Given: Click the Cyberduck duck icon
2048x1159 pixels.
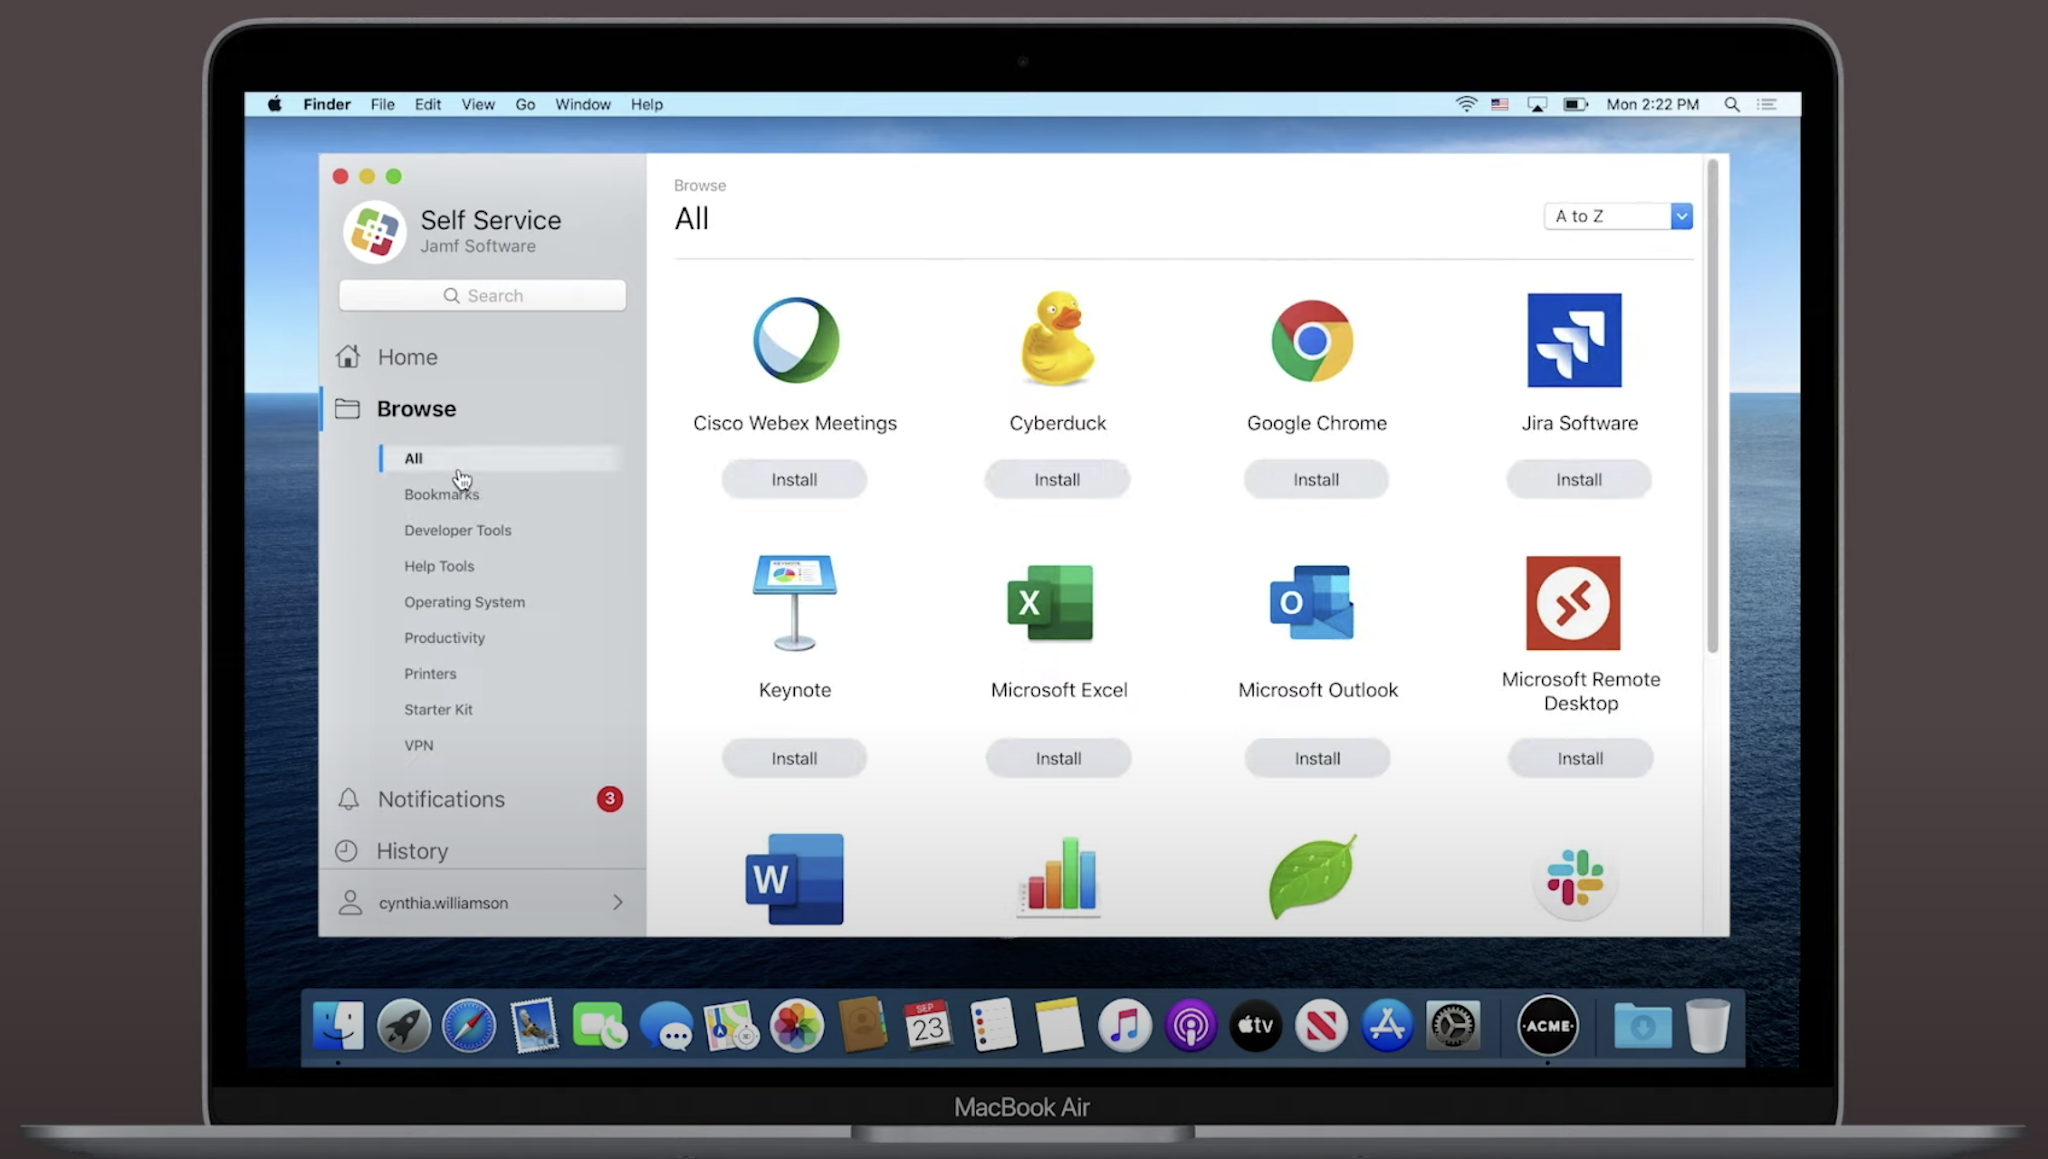Looking at the screenshot, I should (x=1057, y=340).
